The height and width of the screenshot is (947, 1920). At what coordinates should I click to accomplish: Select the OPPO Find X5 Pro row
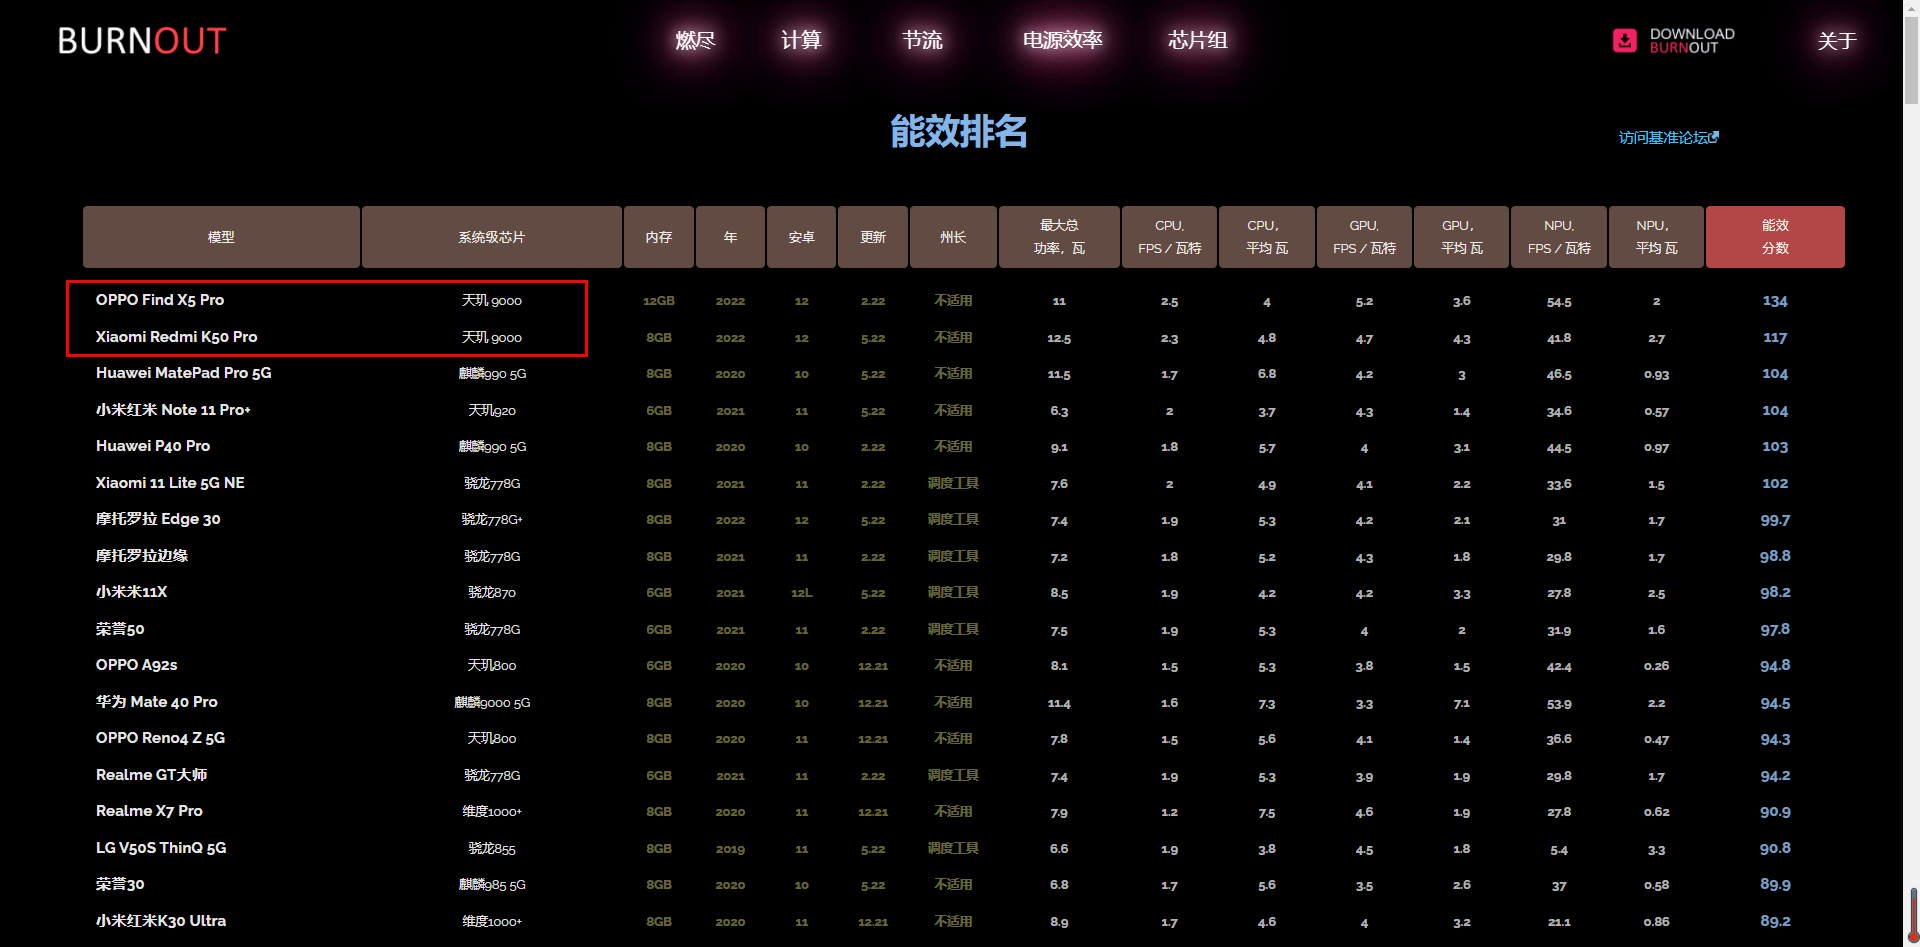(160, 300)
